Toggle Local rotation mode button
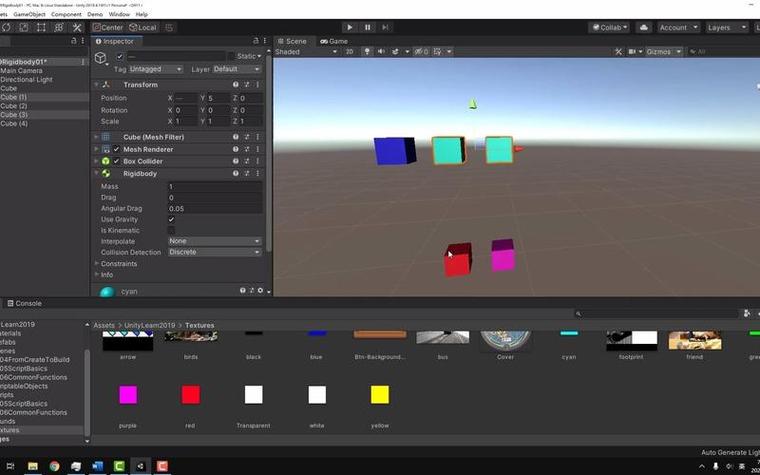The image size is (760, 475). pos(143,28)
